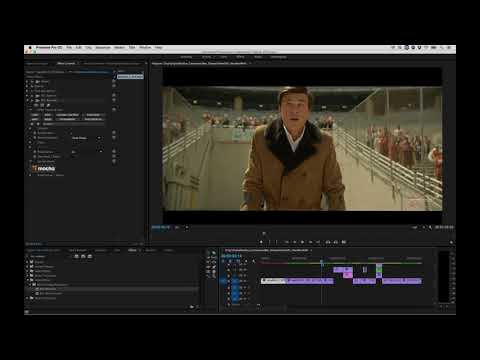Open the Edit menu
The width and height of the screenshot is (480, 360).
click(79, 48)
